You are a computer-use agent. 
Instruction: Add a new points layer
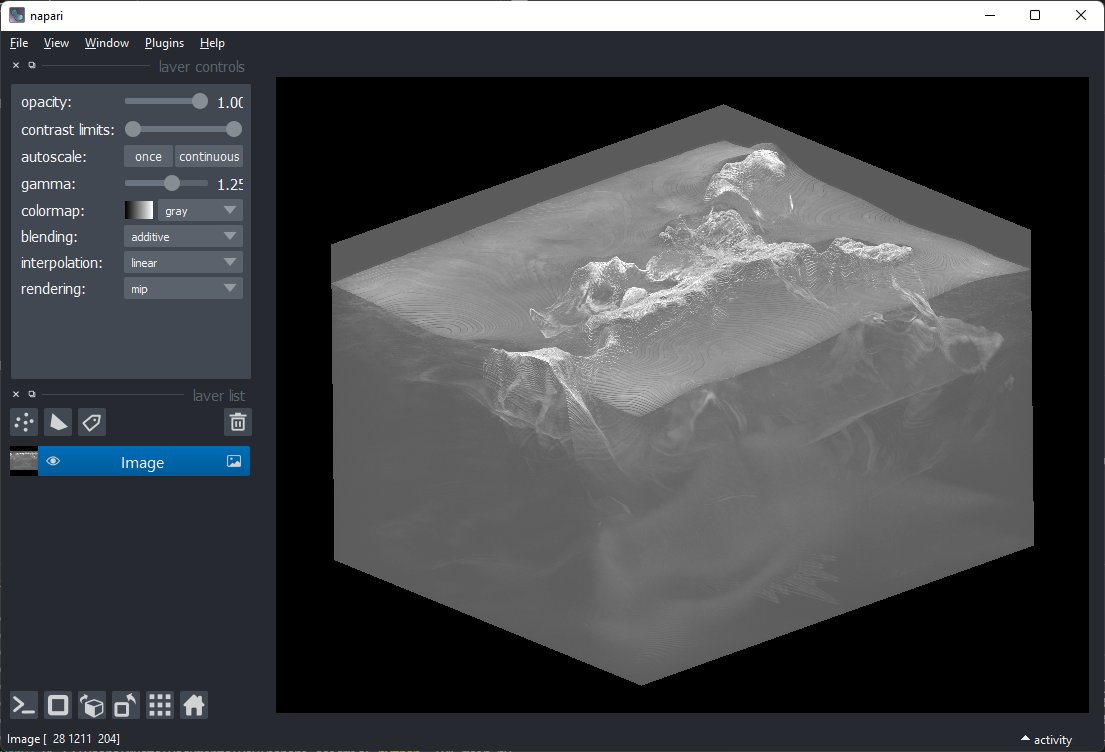pos(24,422)
